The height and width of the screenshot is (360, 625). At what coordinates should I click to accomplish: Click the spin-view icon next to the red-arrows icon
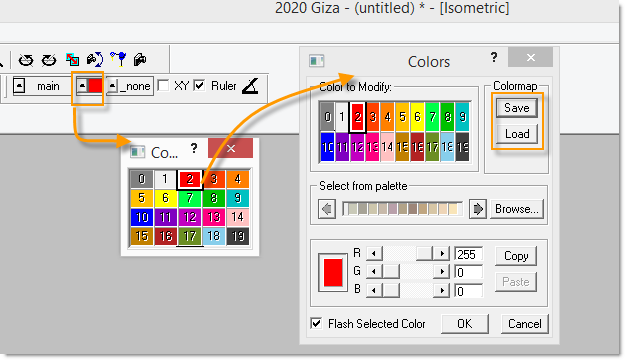49,60
